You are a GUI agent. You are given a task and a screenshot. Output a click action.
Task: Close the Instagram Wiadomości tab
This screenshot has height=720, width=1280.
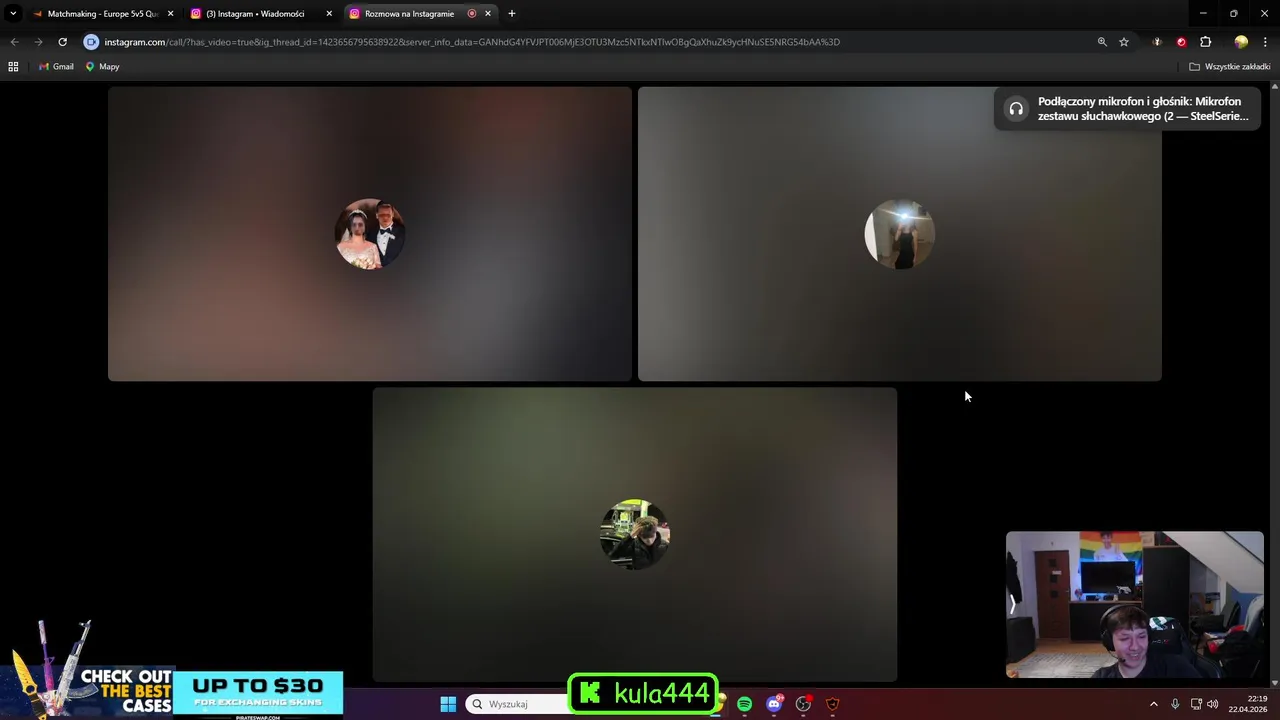[x=329, y=14]
